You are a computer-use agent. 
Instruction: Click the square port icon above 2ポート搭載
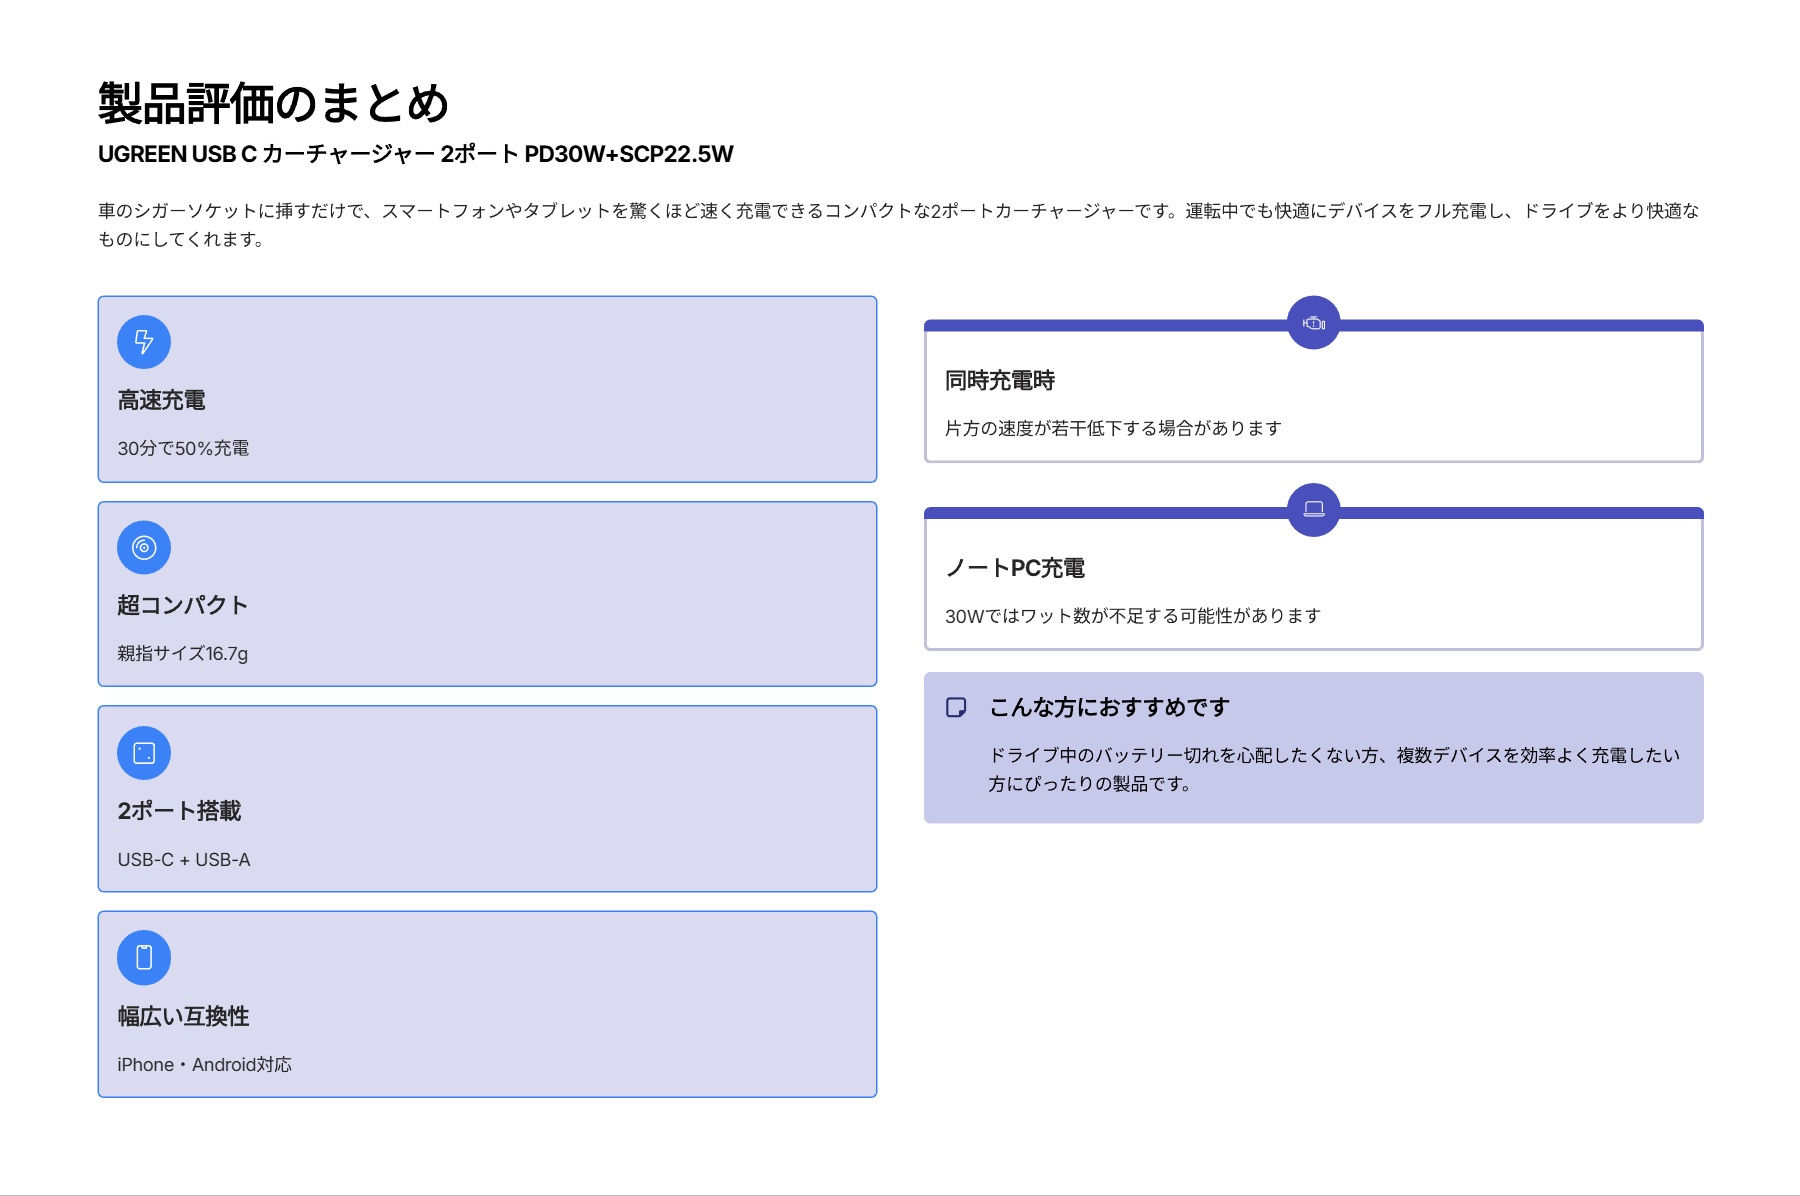(144, 753)
